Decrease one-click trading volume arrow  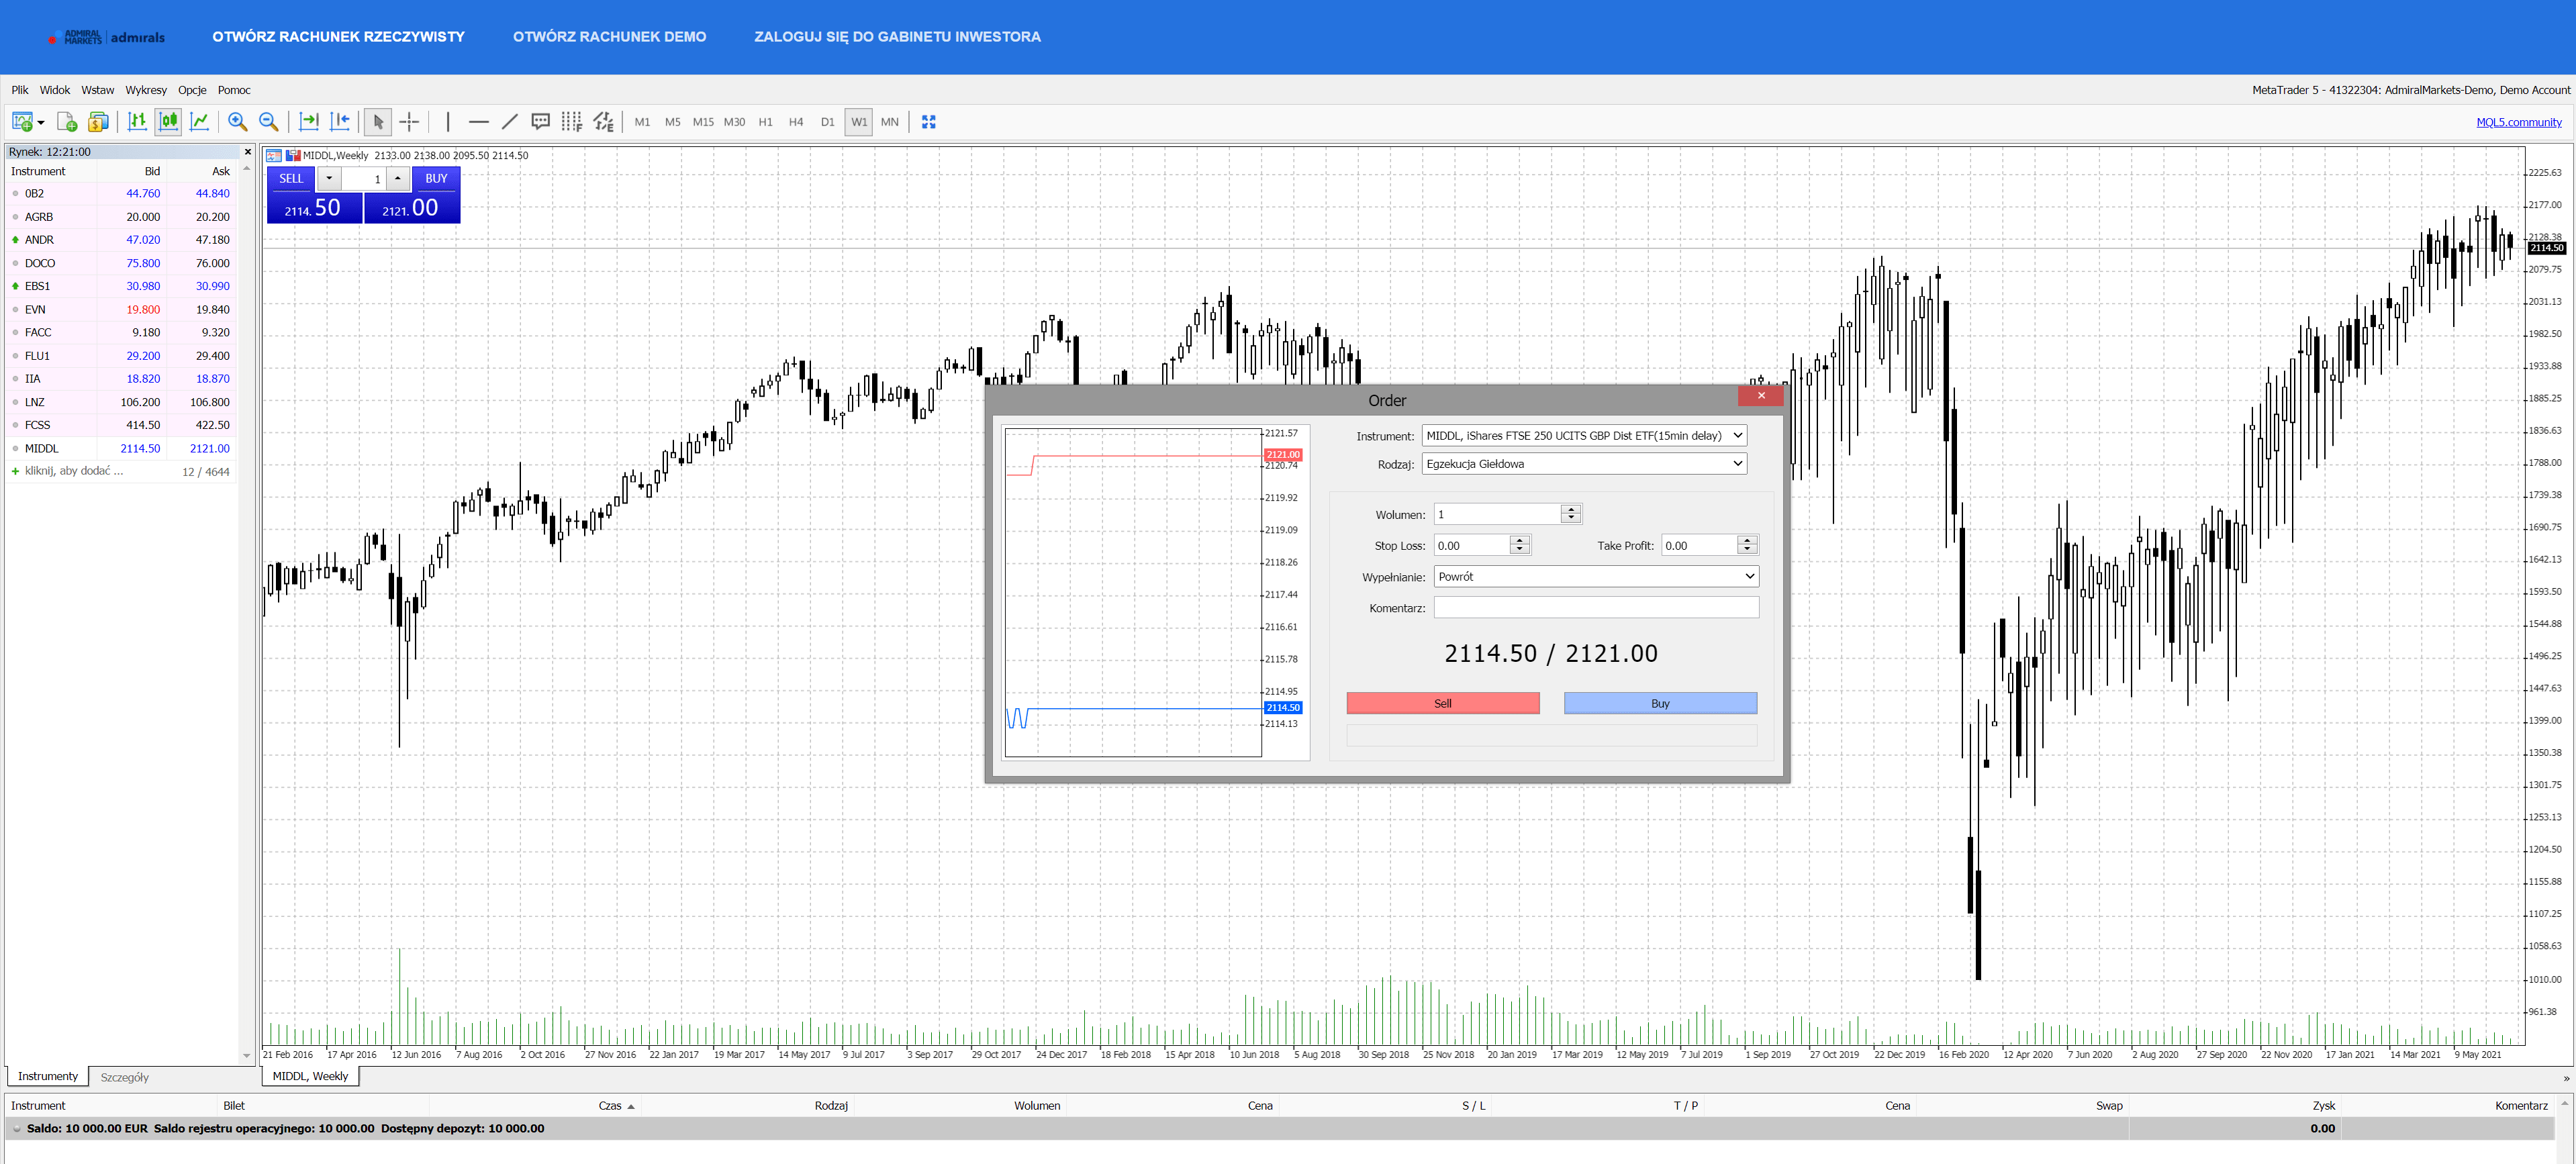[x=329, y=179]
